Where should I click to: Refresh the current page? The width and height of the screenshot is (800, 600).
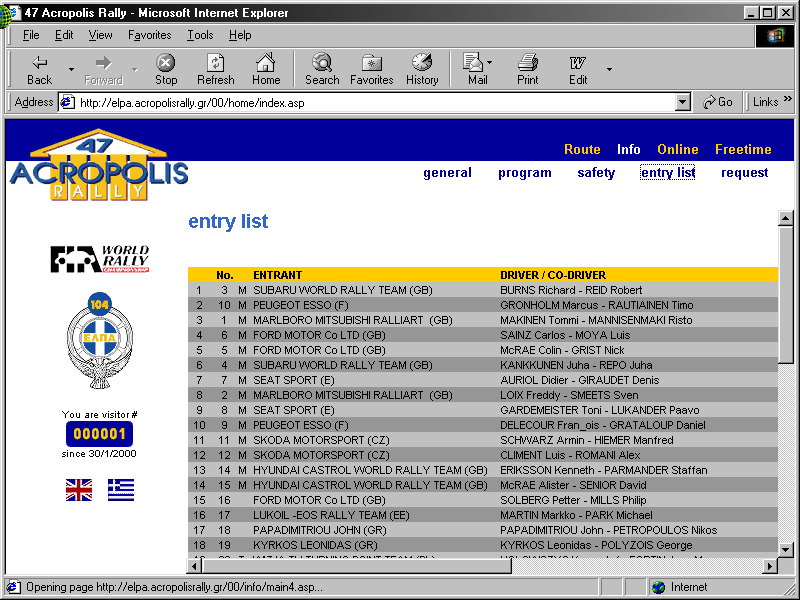click(x=216, y=70)
